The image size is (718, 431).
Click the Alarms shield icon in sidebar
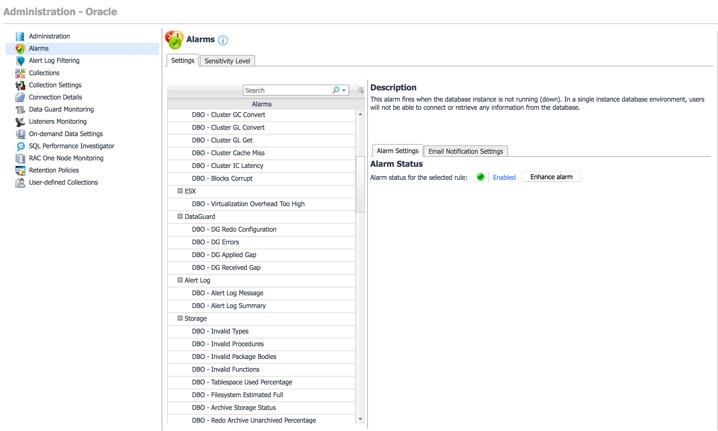pos(20,49)
